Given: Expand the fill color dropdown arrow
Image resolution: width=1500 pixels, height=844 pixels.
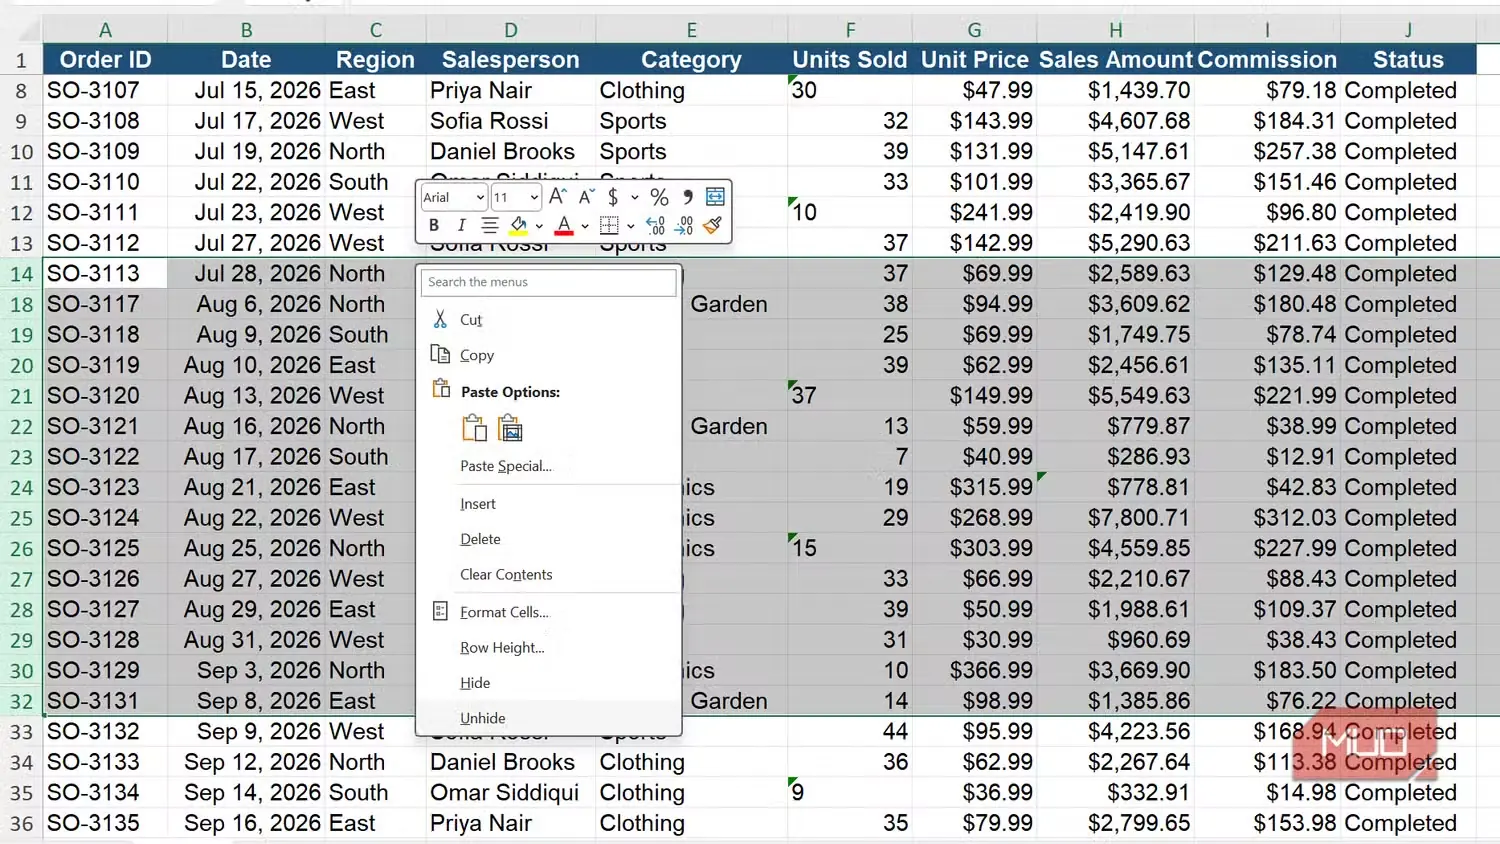Looking at the screenshot, I should pyautogui.click(x=539, y=226).
